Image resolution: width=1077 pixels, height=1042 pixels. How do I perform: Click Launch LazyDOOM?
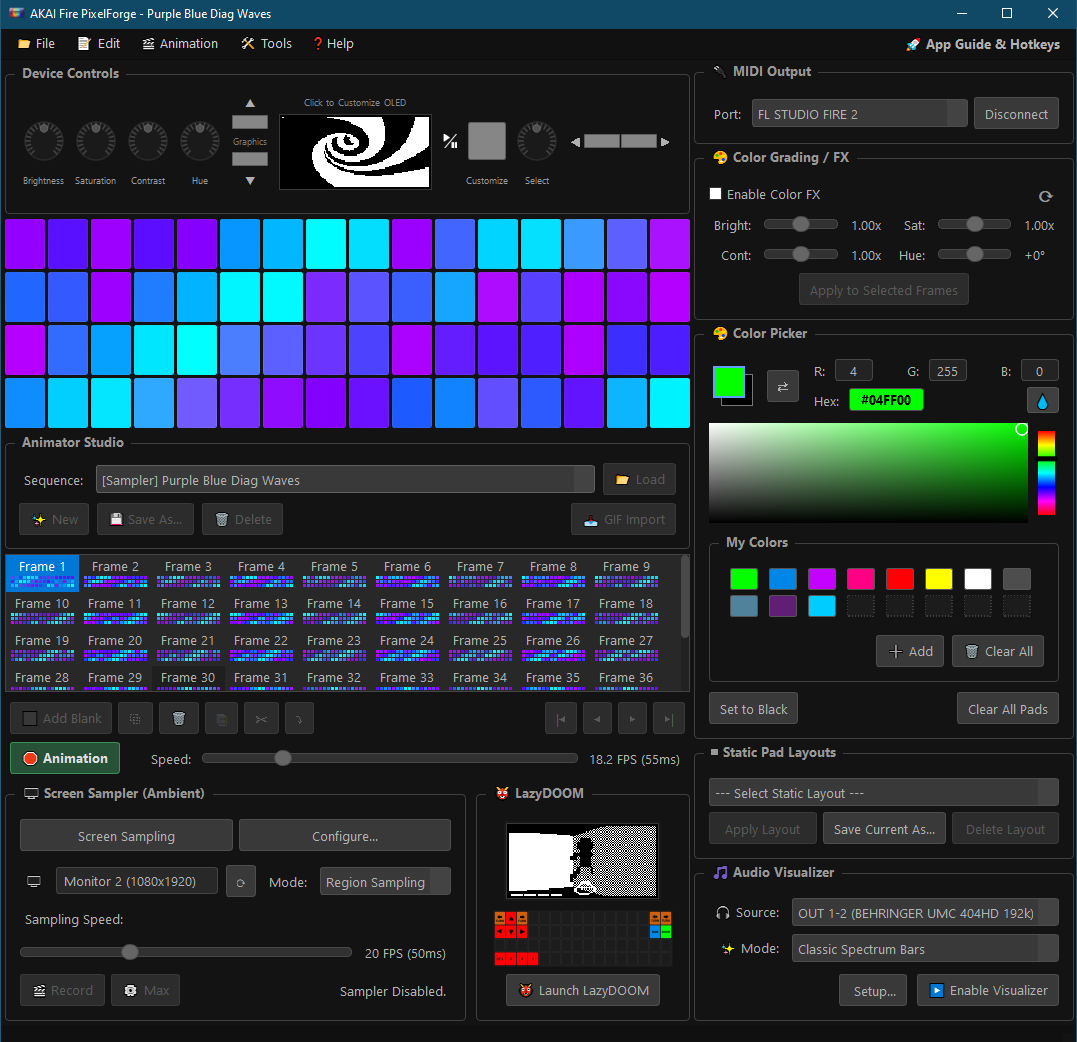(583, 990)
